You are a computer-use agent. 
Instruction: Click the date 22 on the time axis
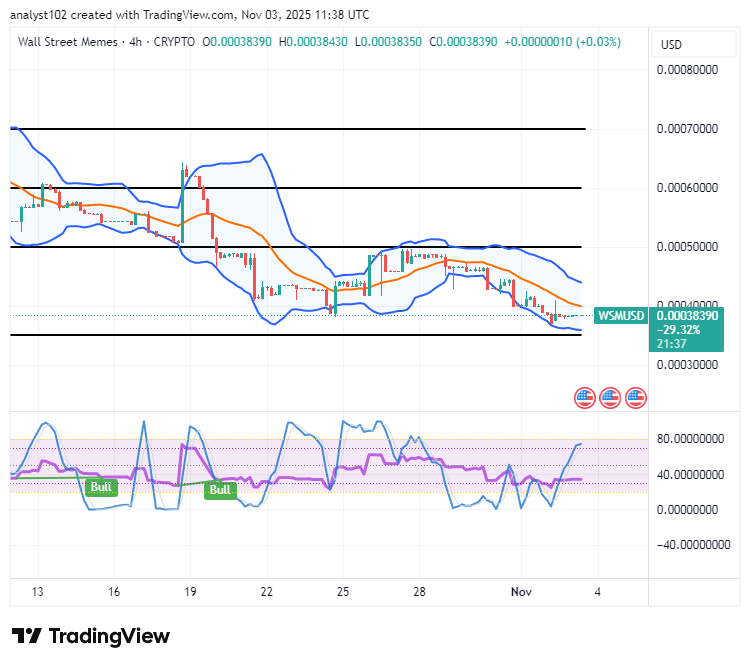pyautogui.click(x=266, y=592)
